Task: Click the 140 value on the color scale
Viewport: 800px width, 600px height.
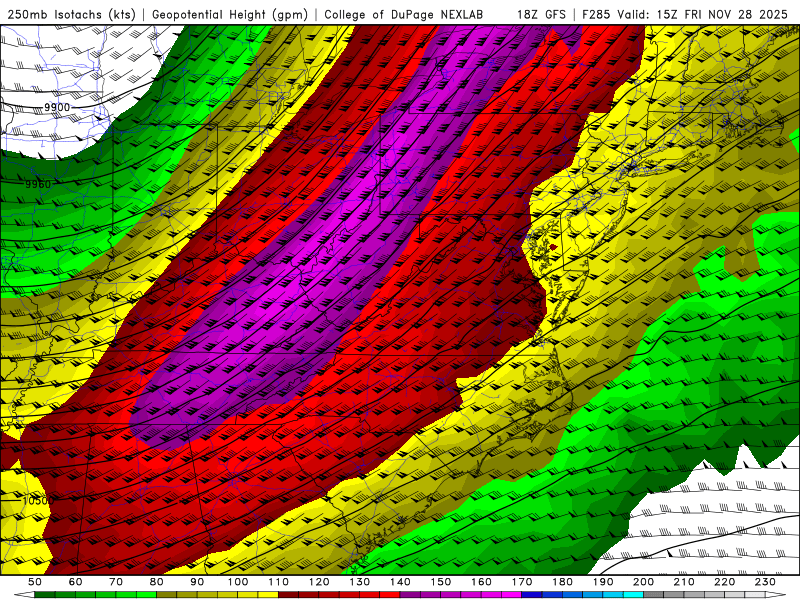Action: point(400,582)
